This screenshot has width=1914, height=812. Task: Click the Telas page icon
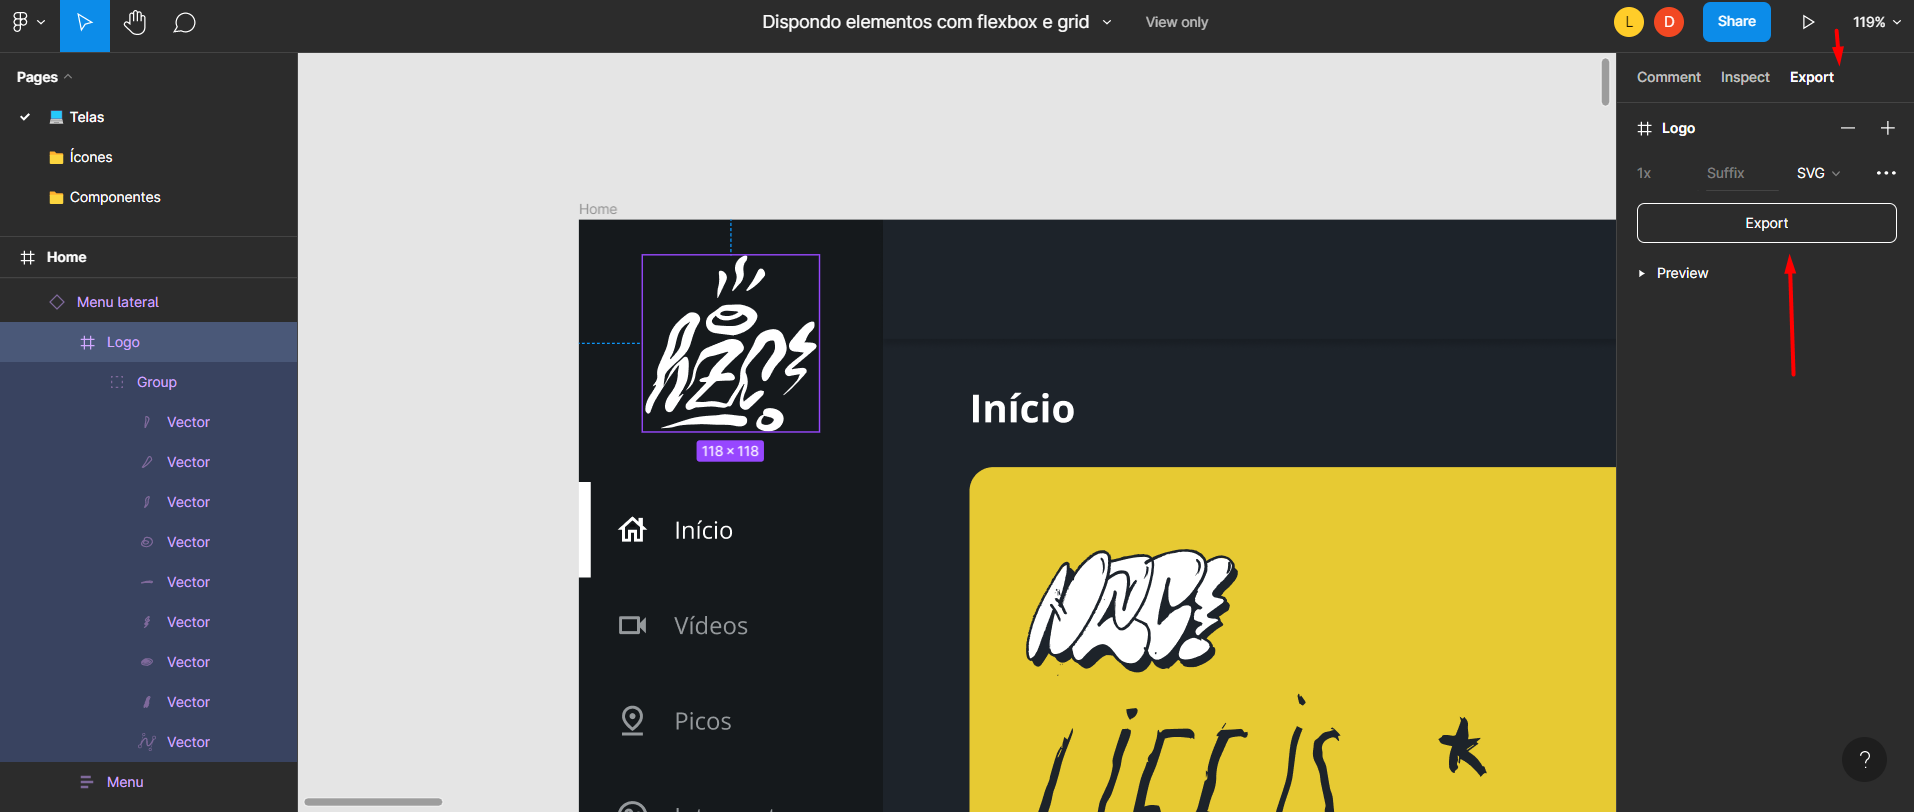pyautogui.click(x=57, y=117)
